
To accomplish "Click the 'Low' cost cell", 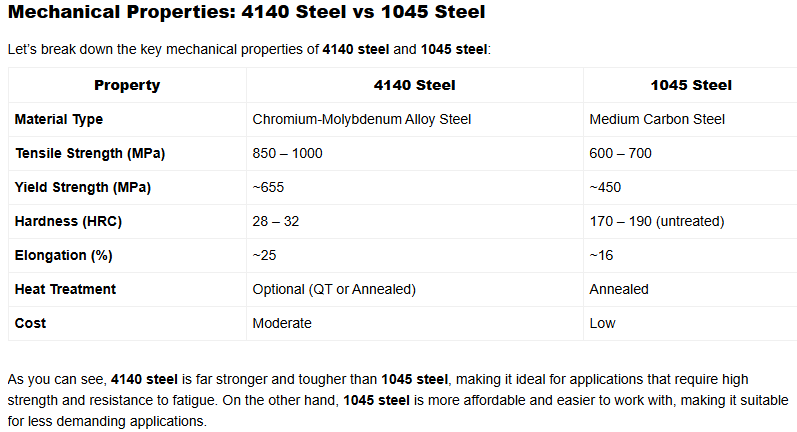I will click(x=603, y=323).
